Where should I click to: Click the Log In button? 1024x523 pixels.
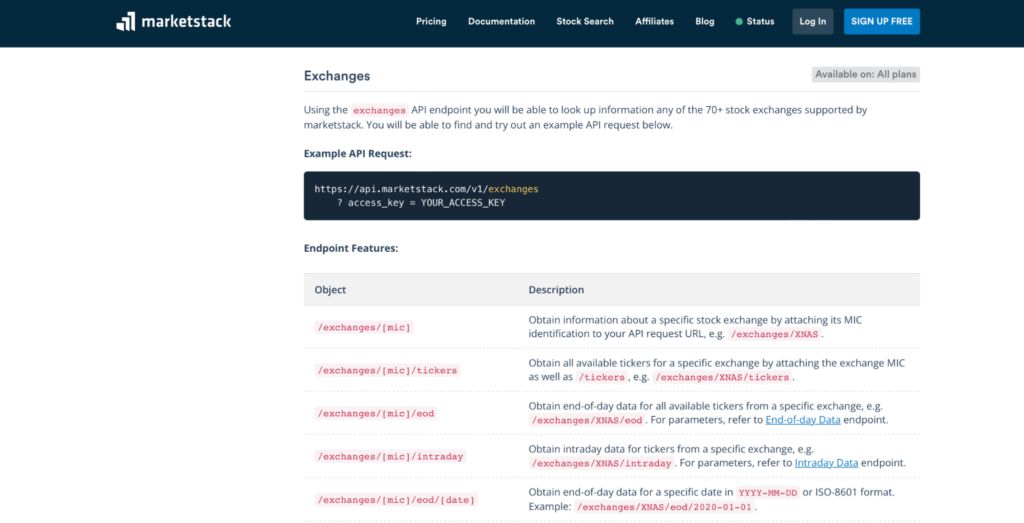click(x=812, y=22)
